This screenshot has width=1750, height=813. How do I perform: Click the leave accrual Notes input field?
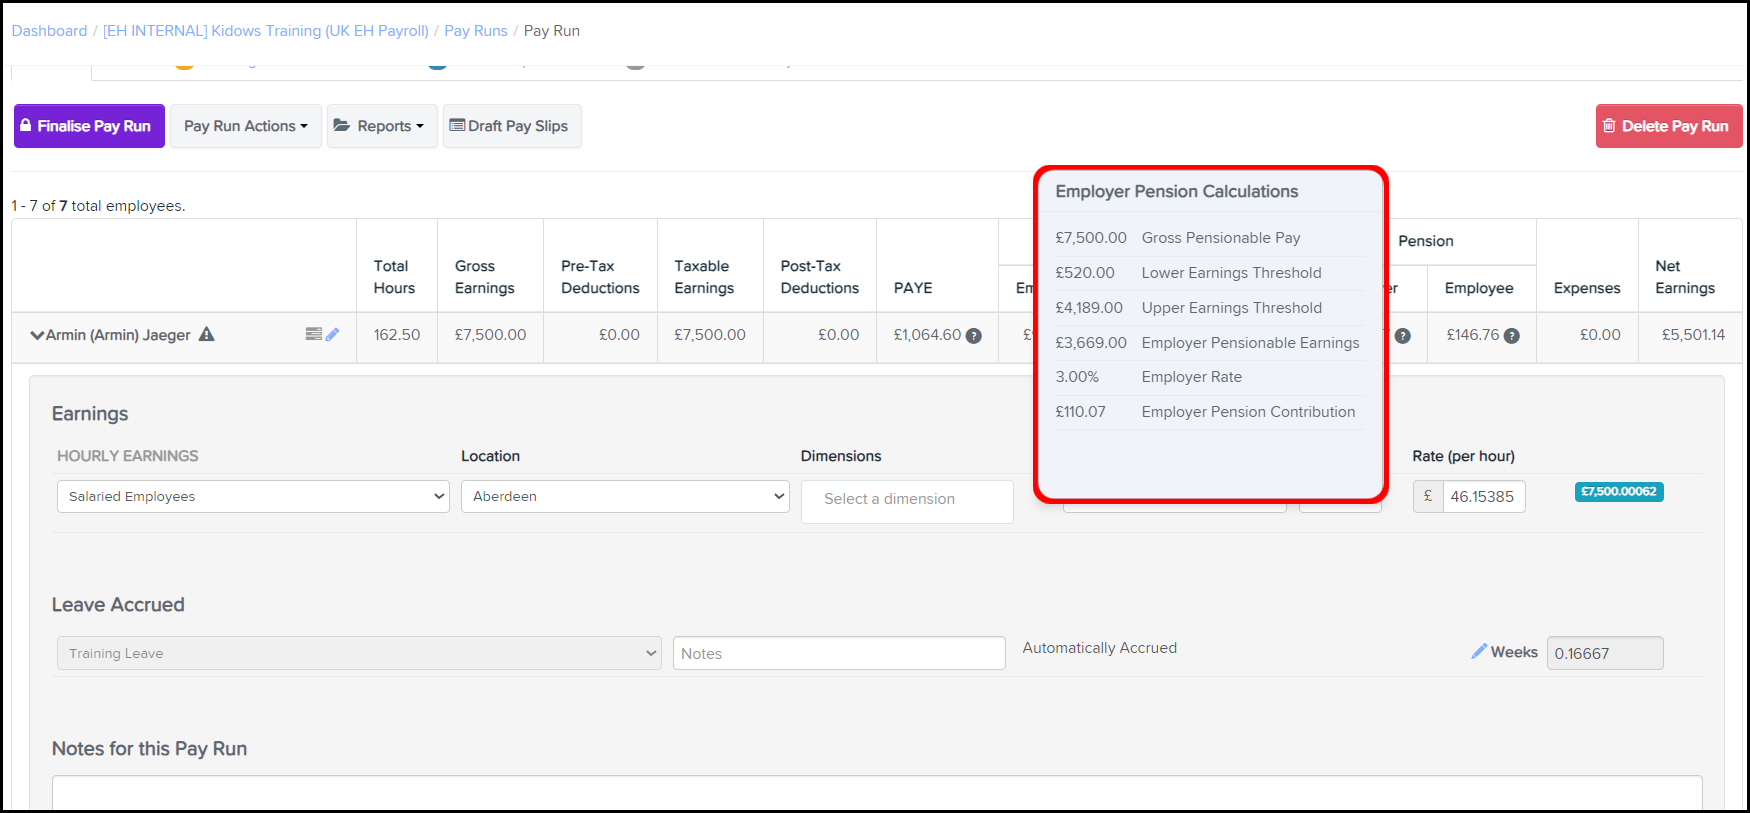coord(838,653)
